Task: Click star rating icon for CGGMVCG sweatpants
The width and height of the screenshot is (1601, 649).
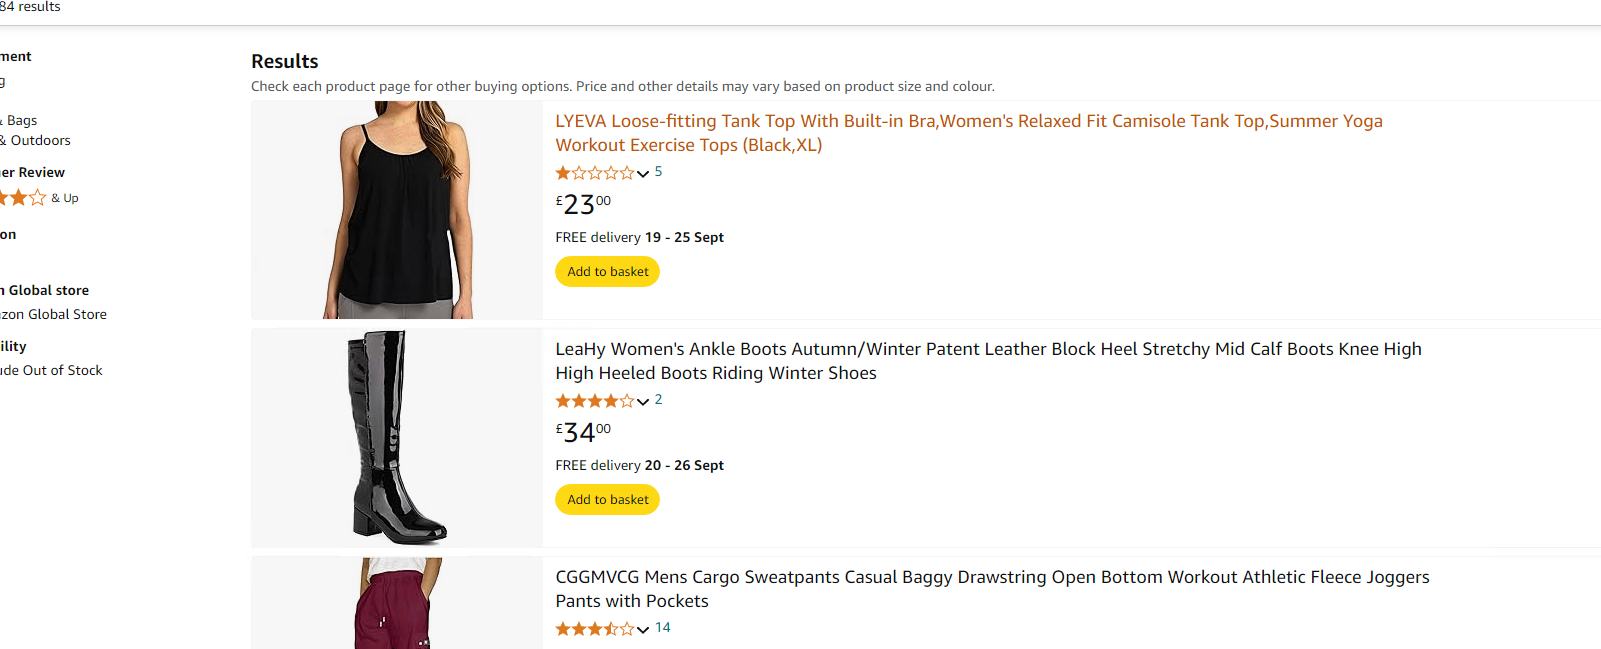Action: pos(594,629)
